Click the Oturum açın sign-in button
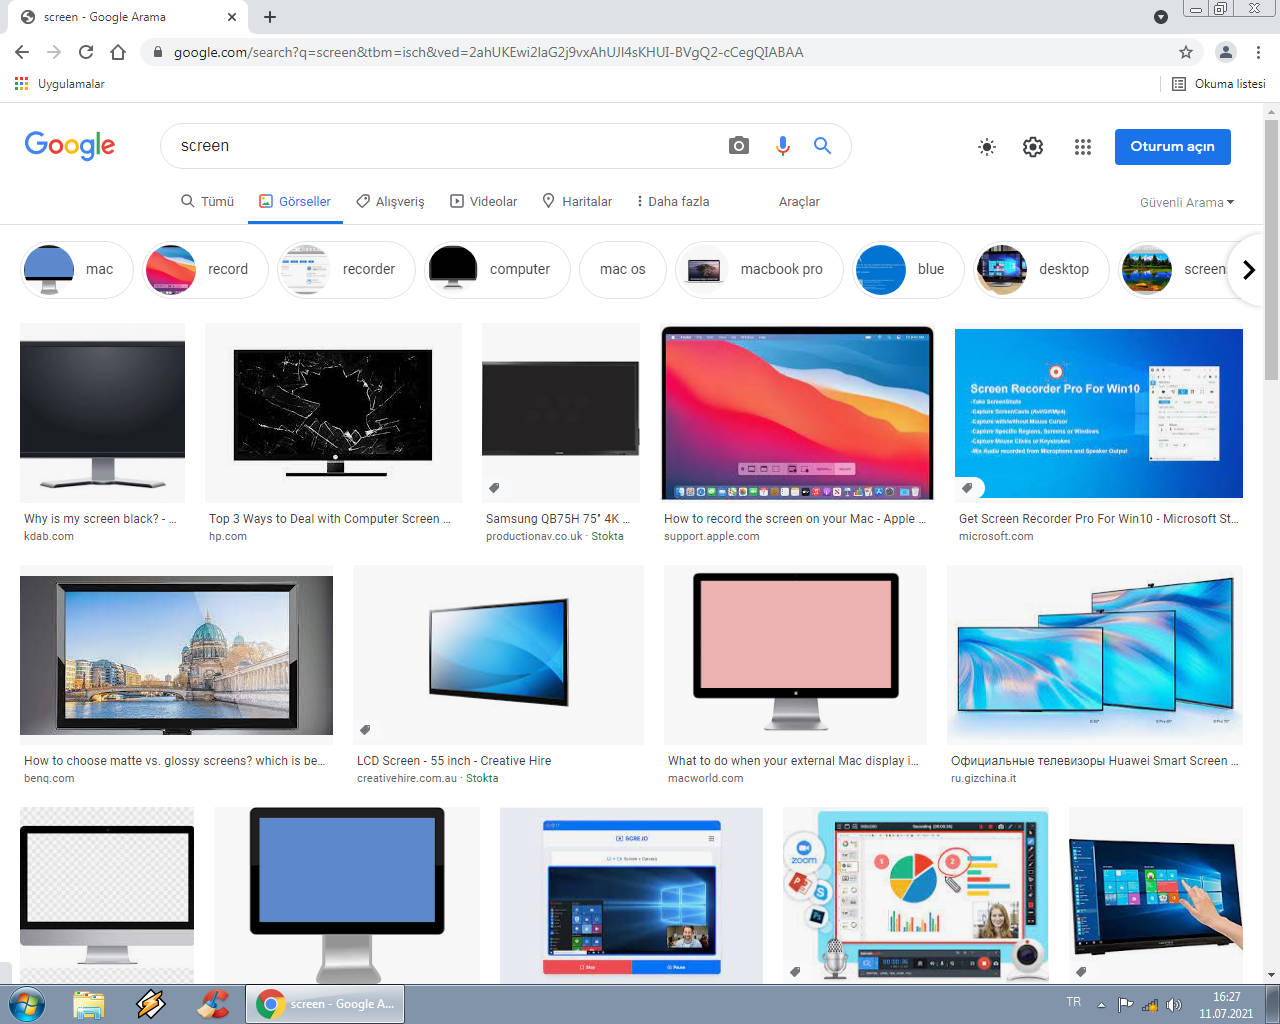 1173,147
